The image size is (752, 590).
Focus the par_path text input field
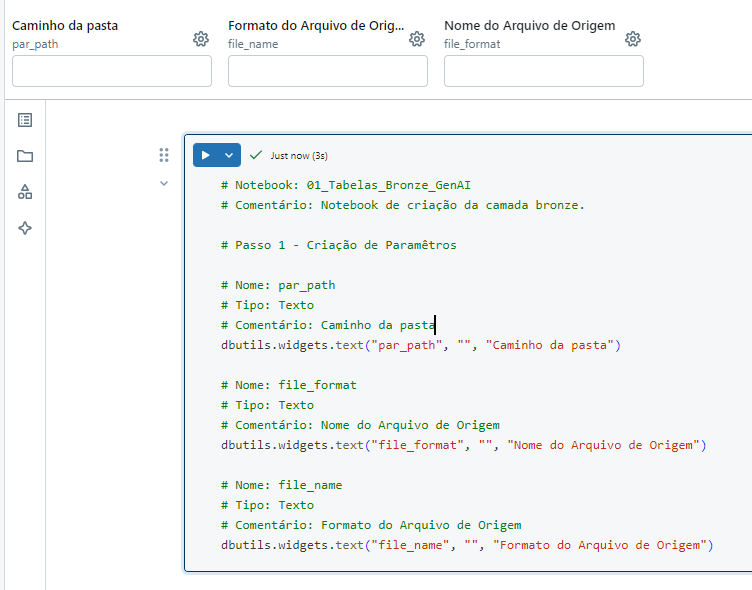coord(112,71)
